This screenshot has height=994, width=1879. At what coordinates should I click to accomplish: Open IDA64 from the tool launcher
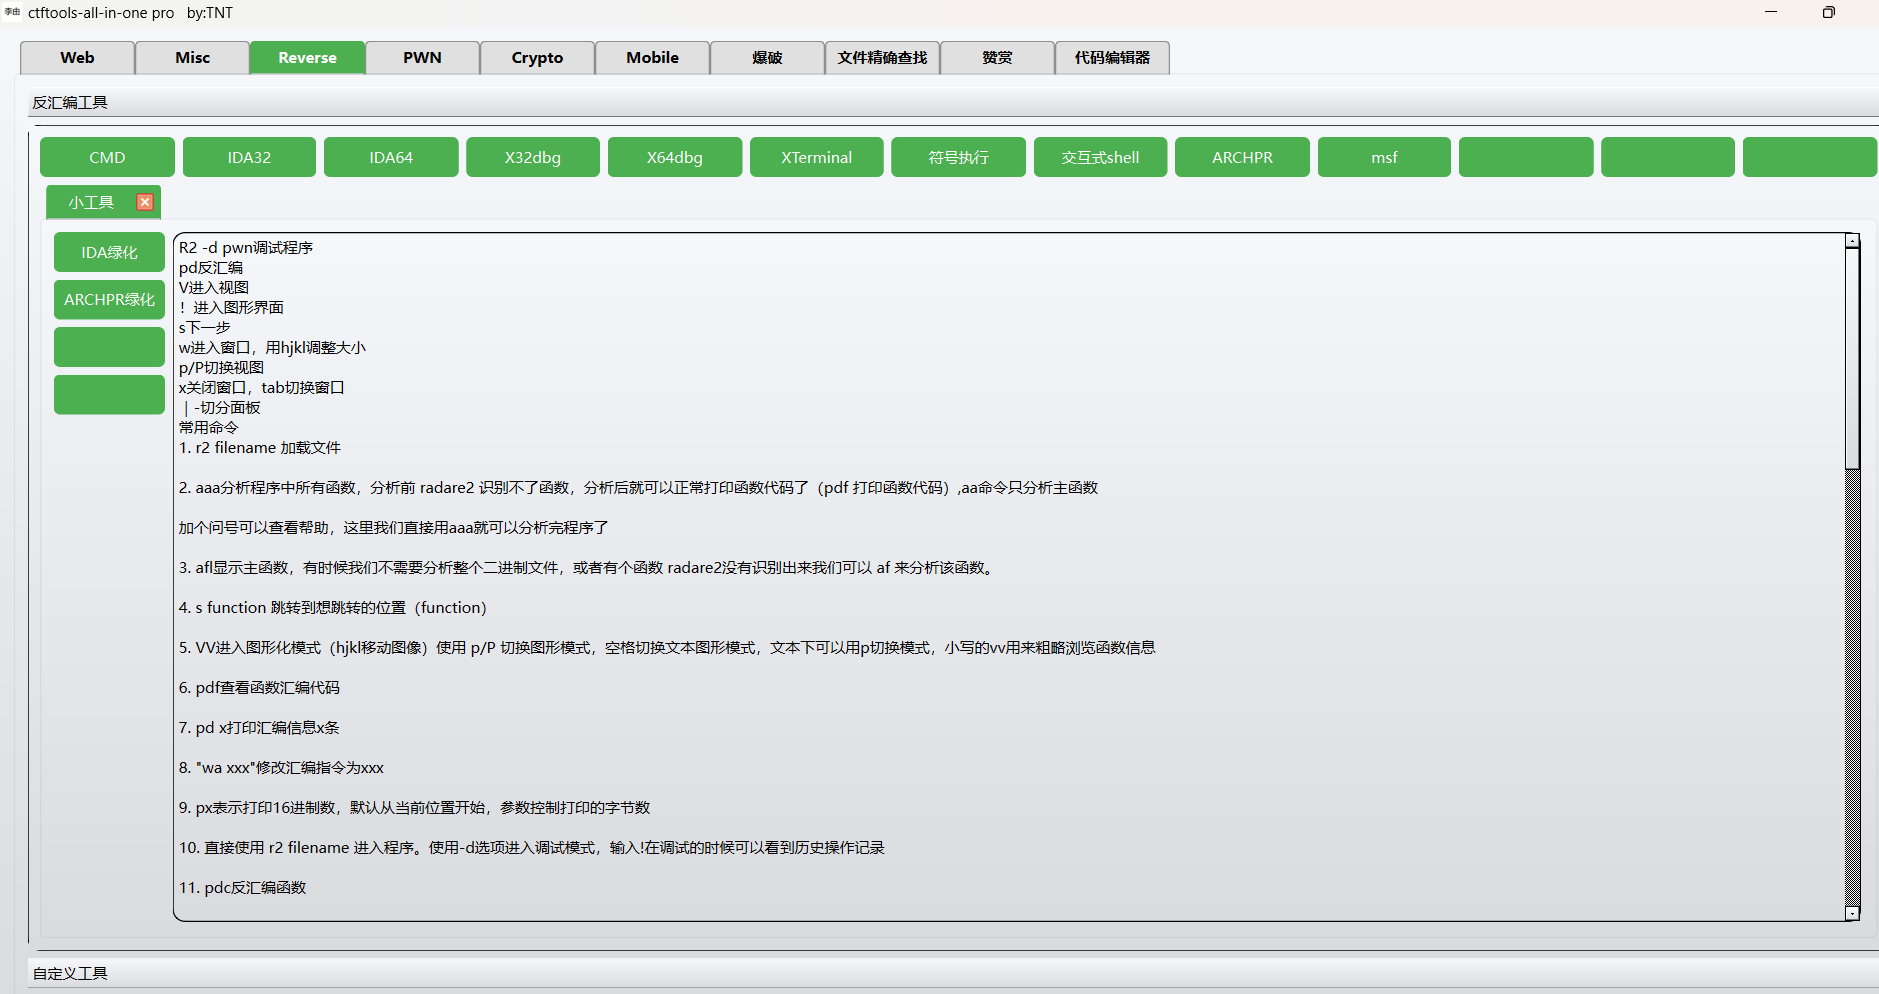391,157
